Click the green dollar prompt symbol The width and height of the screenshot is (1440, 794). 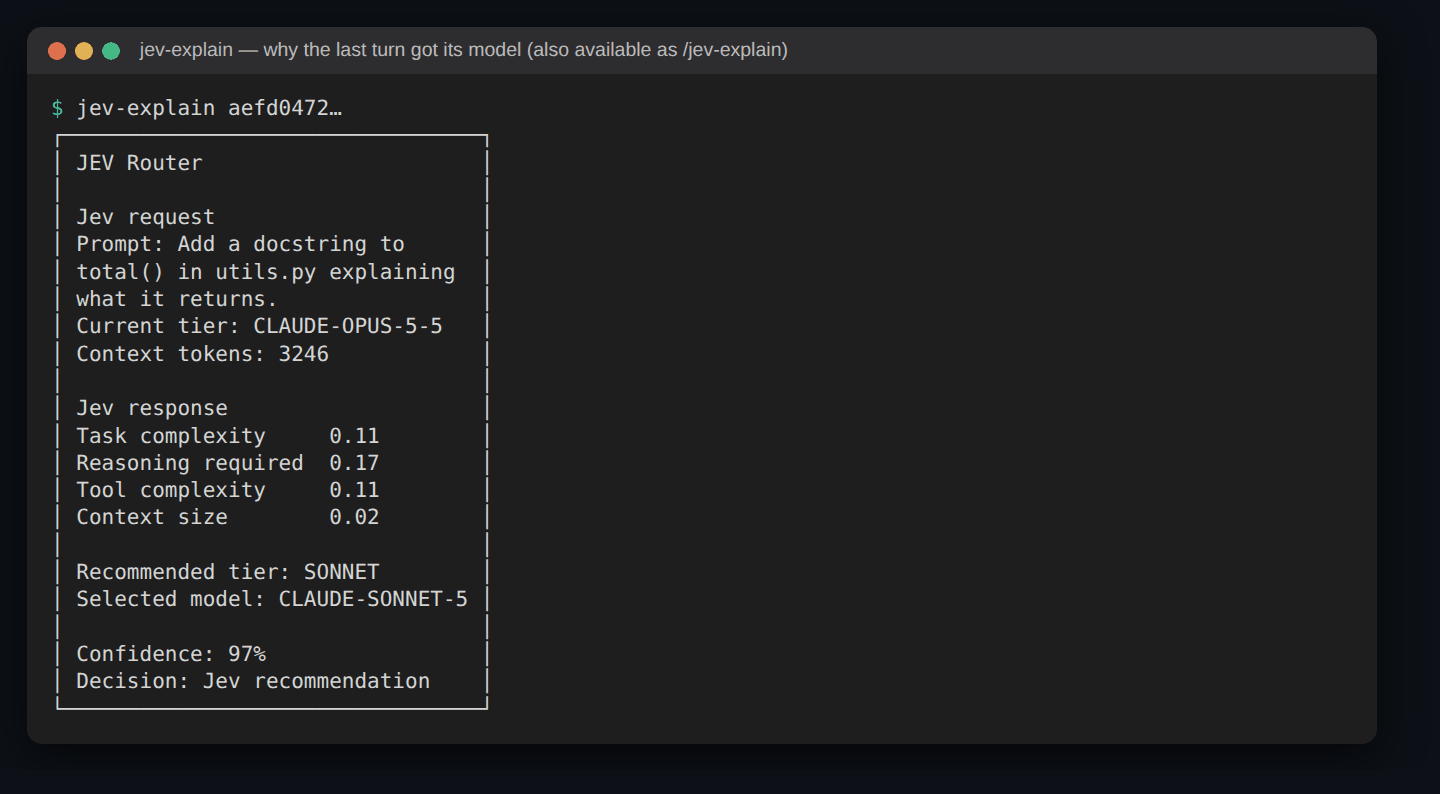[x=57, y=108]
